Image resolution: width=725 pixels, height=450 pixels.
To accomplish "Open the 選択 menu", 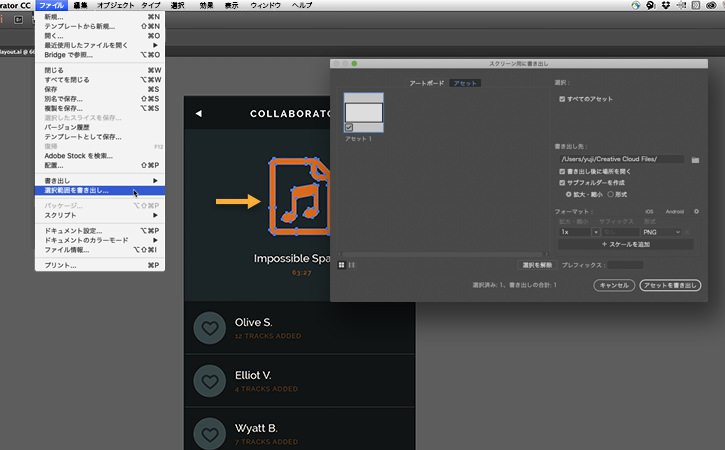I will click(x=178, y=6).
